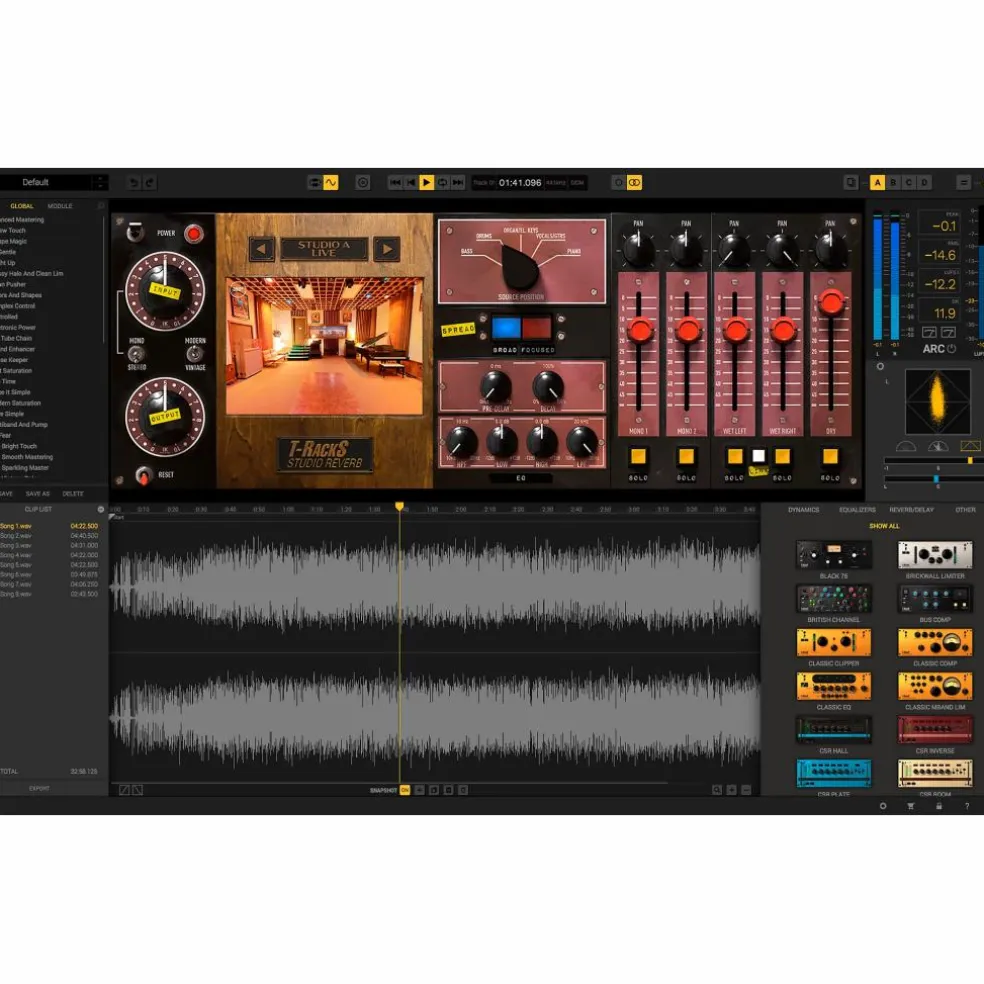Click the Source Position selector knob
The image size is (984, 984).
[520, 267]
